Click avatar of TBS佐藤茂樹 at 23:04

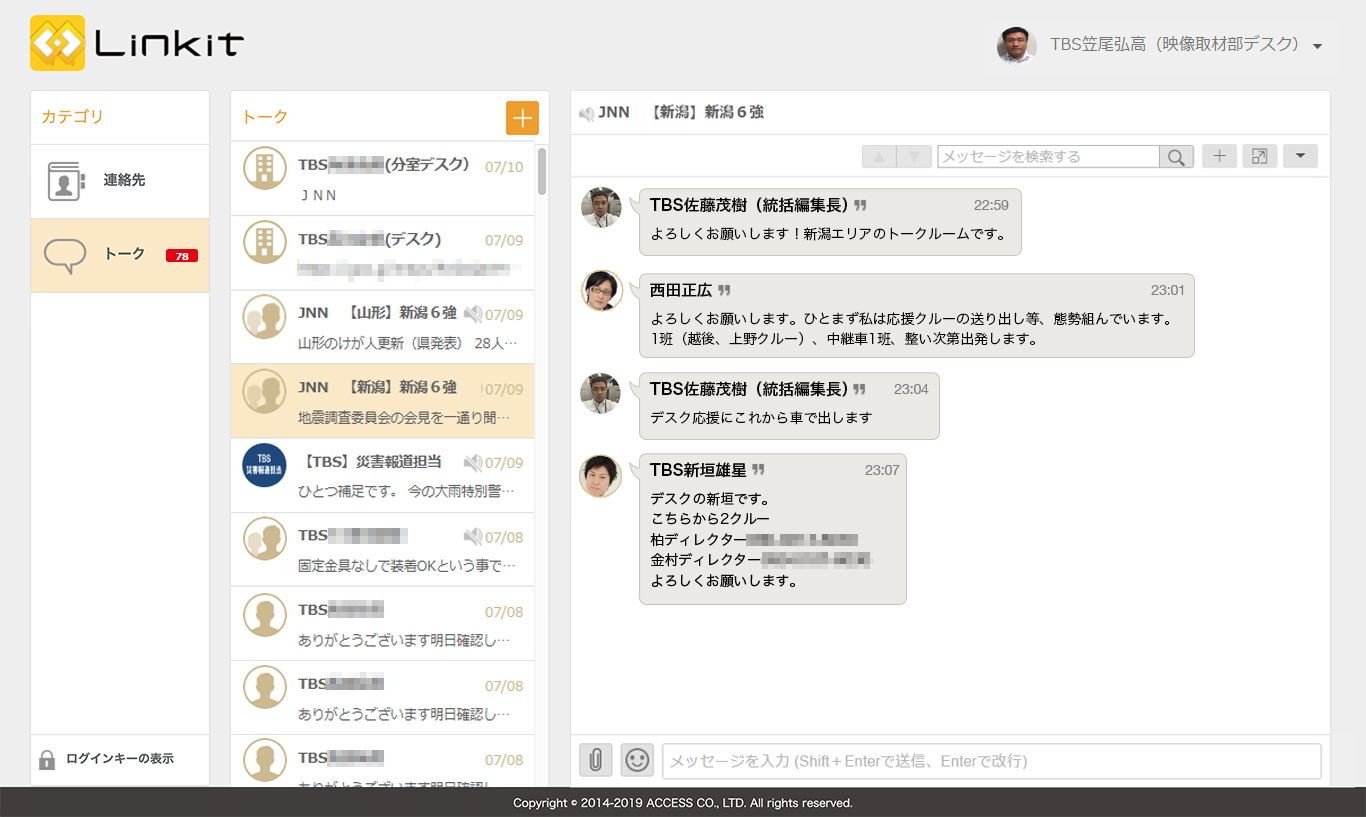601,393
